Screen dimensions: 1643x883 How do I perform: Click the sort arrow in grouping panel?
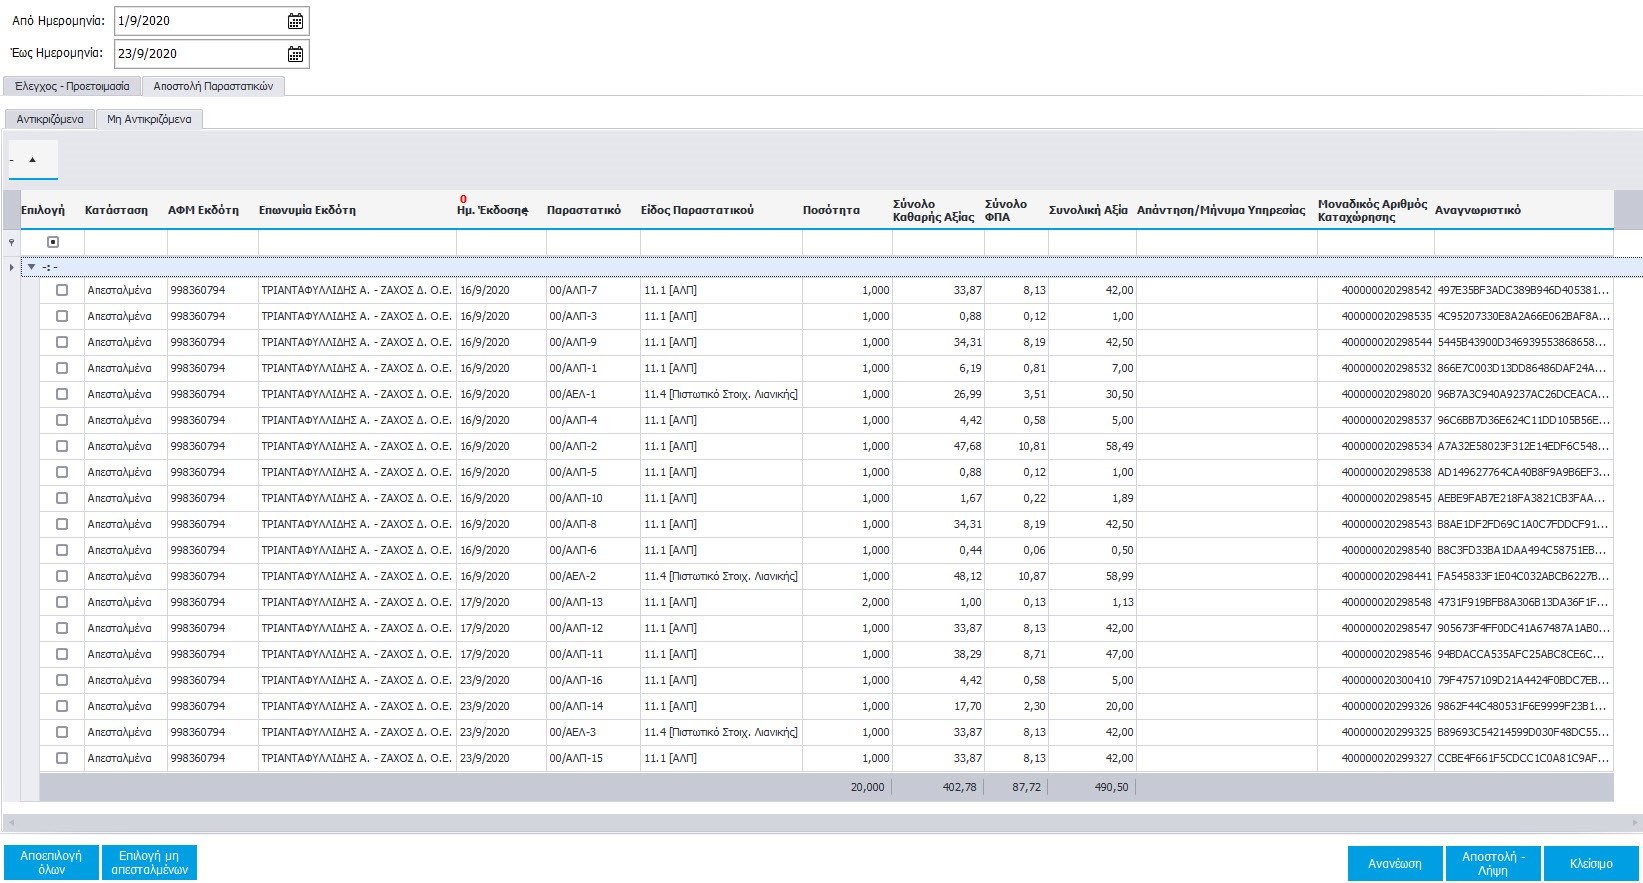32,159
